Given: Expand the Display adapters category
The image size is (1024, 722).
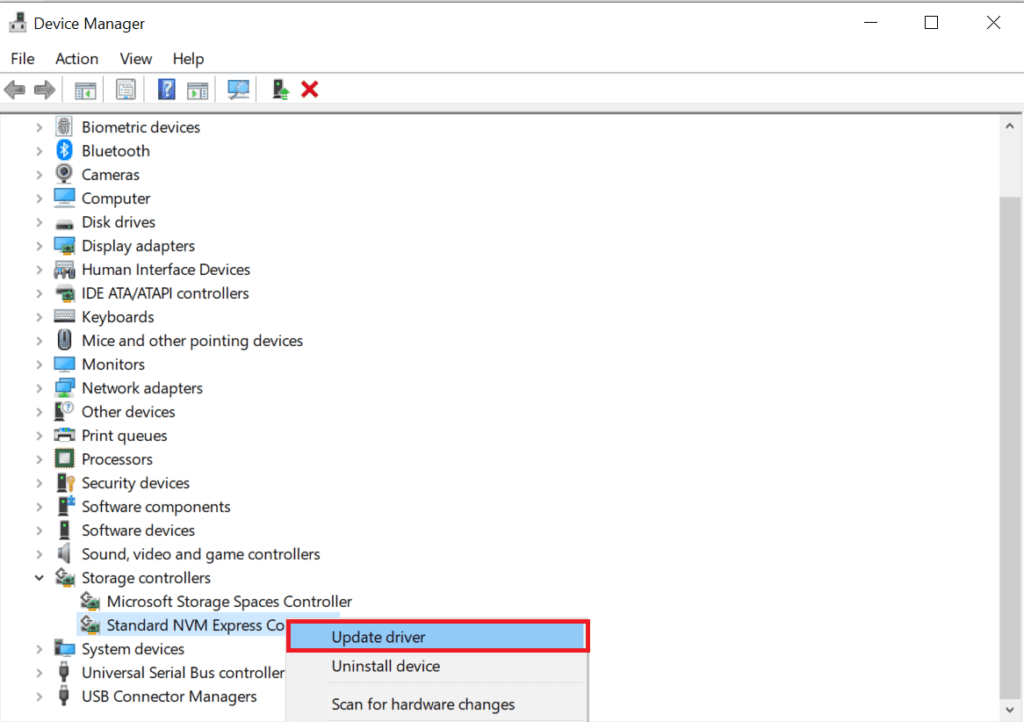Looking at the screenshot, I should pos(39,245).
